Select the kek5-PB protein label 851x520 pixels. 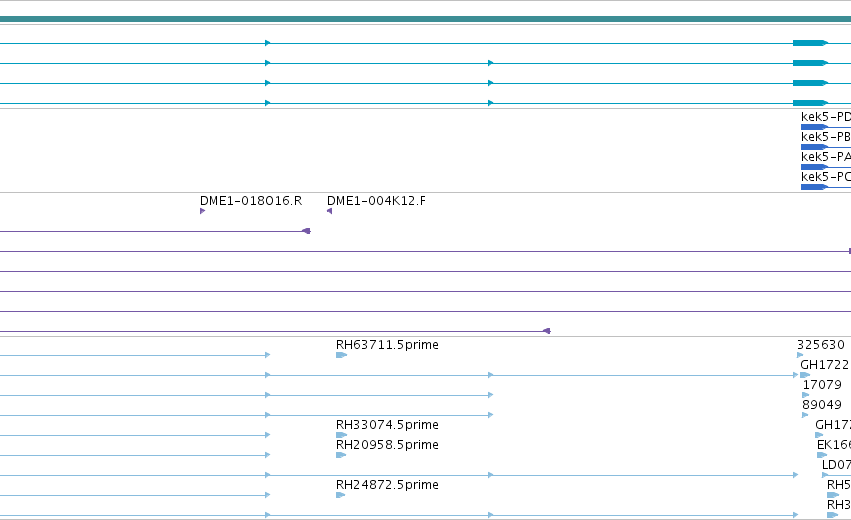[x=825, y=137]
